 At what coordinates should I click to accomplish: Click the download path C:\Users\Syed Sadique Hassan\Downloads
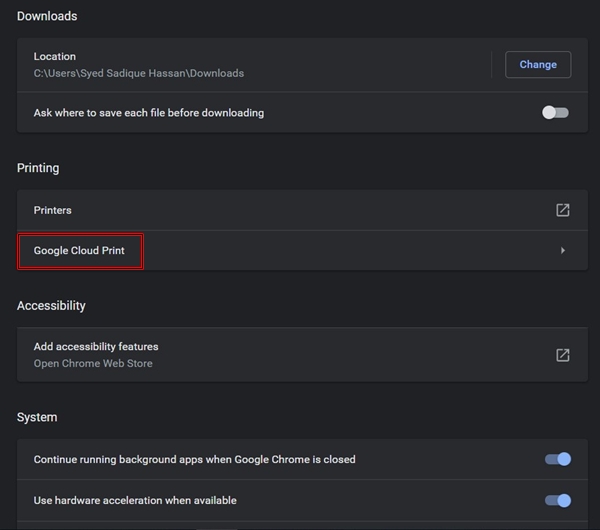(x=139, y=73)
